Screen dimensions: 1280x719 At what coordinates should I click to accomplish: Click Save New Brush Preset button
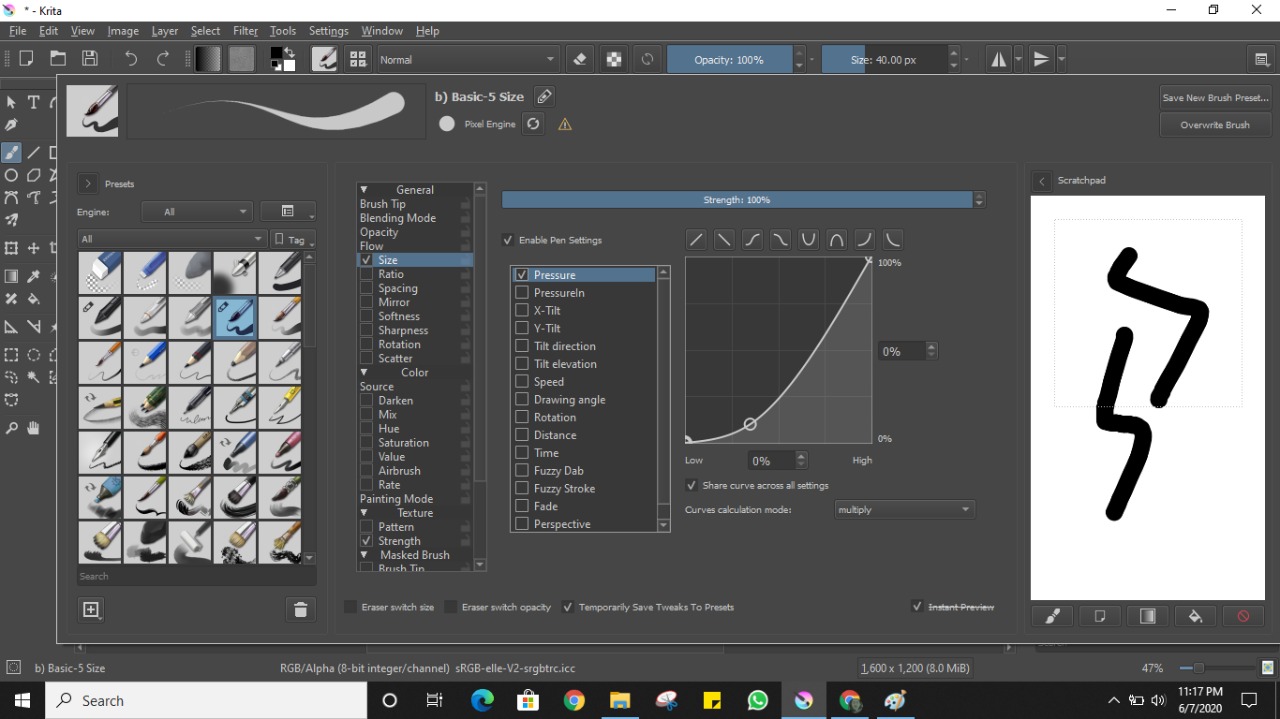1215,98
